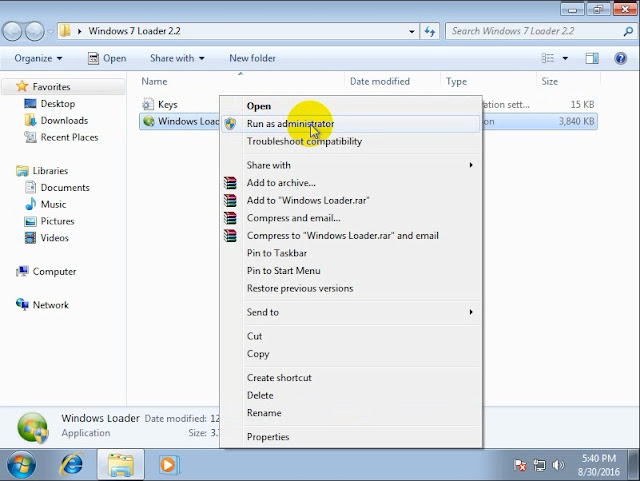Click WinRAR icon beside Compress and email
640x481 pixels.
pyautogui.click(x=230, y=218)
